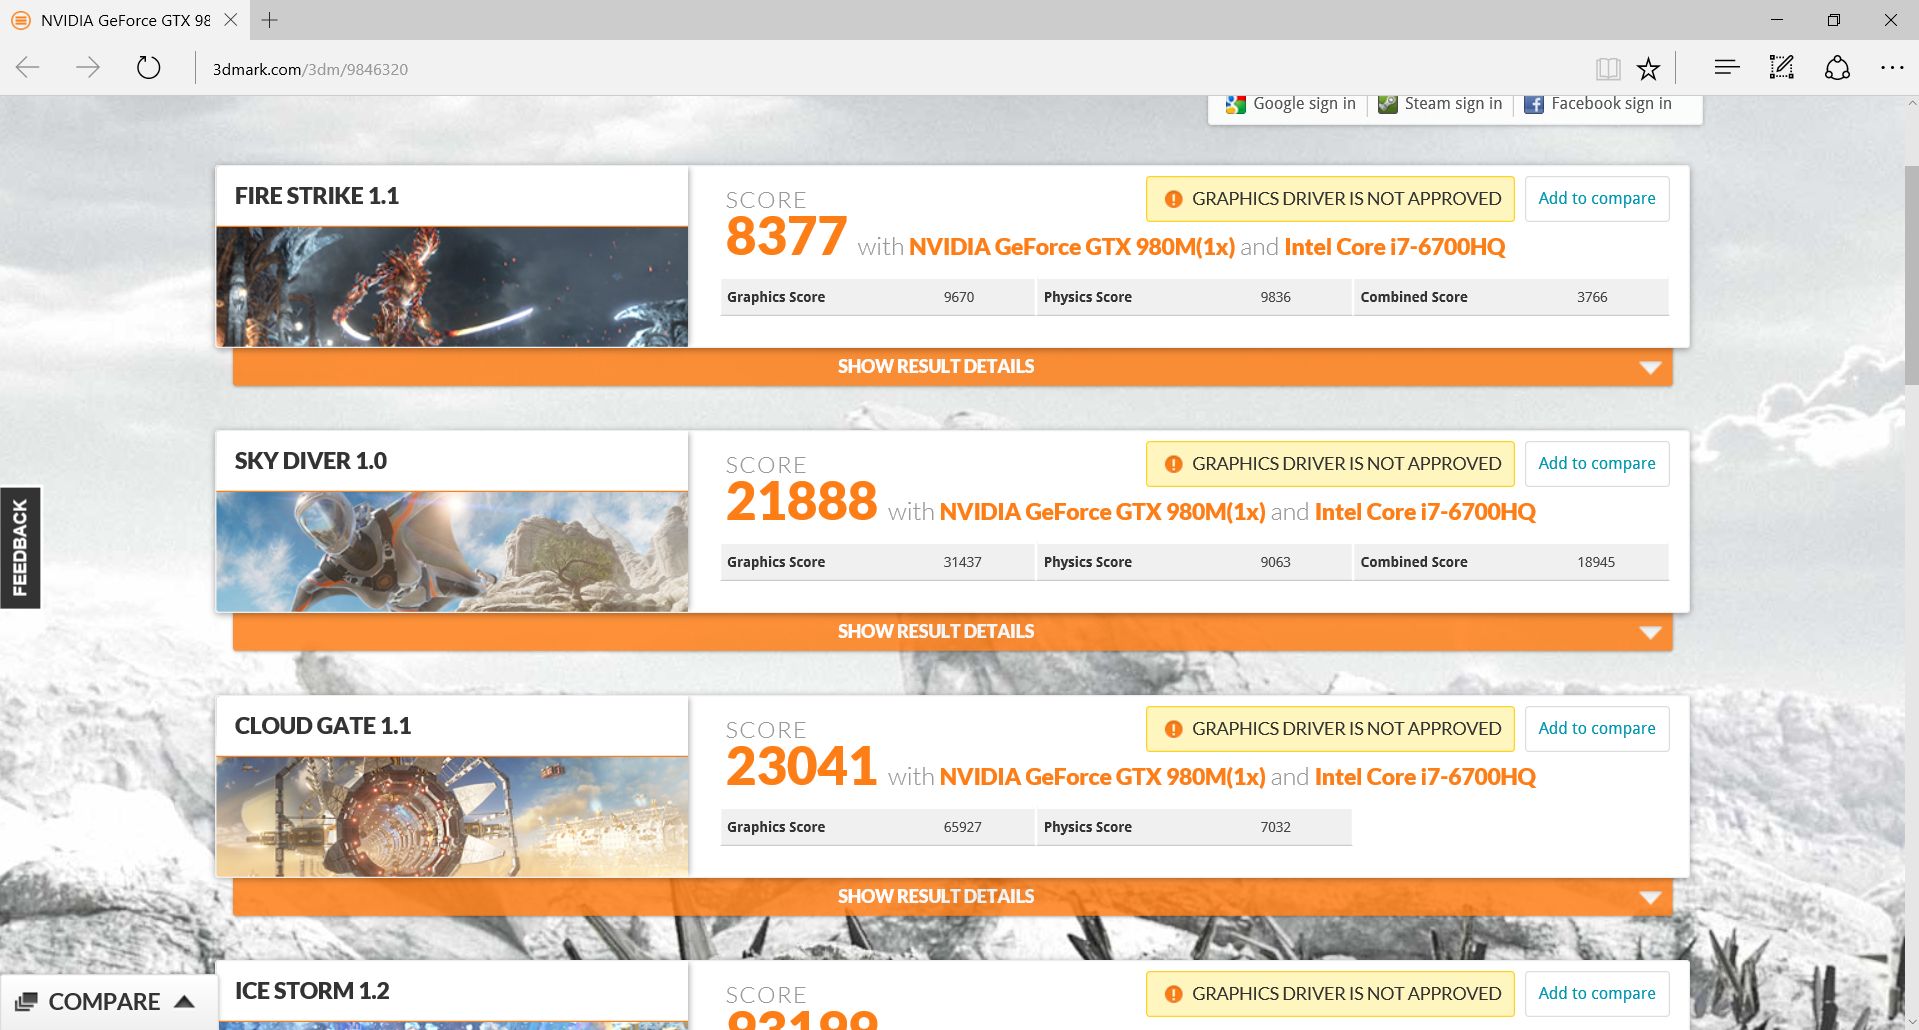Image resolution: width=1919 pixels, height=1030 pixels.
Task: Open More options with the ellipsis icon
Action: pos(1892,67)
